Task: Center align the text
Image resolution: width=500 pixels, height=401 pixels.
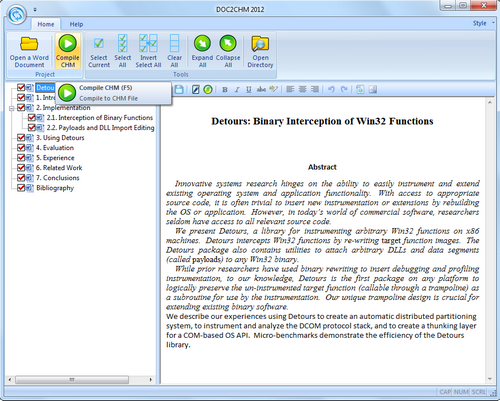Action: point(303,89)
